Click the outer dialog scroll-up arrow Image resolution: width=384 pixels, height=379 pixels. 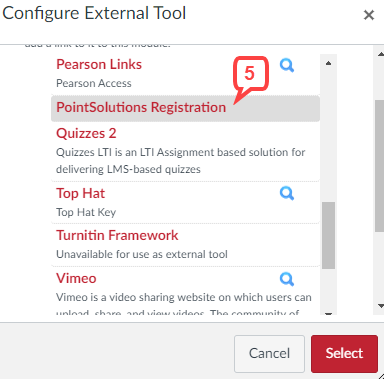point(380,54)
